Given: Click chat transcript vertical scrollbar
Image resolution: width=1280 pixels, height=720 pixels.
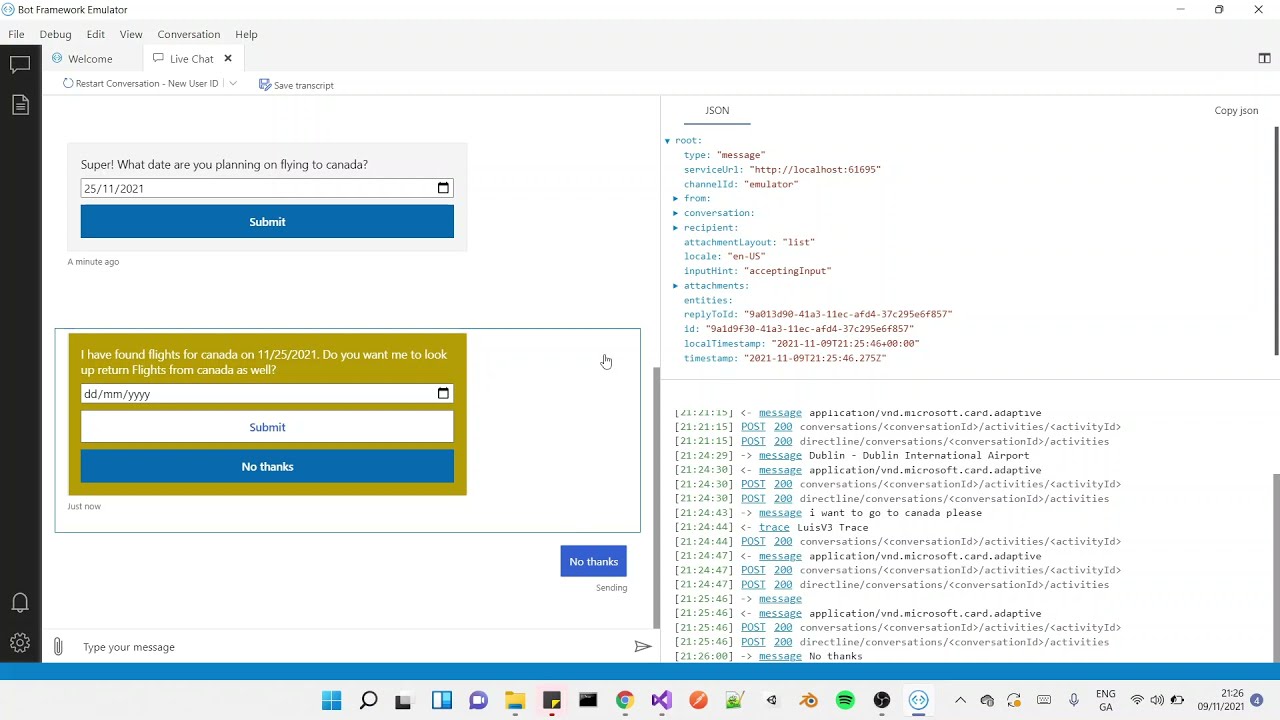Looking at the screenshot, I should point(656,498).
